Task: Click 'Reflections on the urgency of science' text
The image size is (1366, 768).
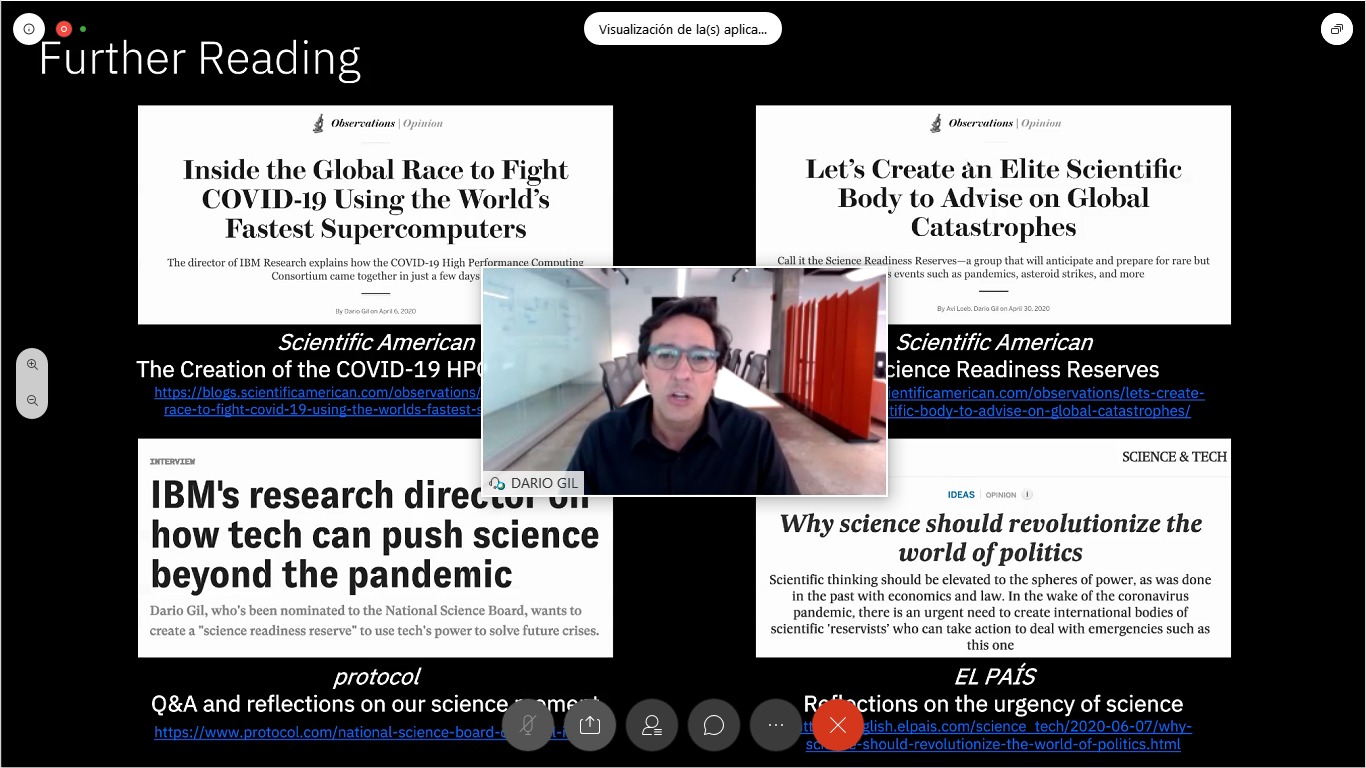Action: pos(993,704)
